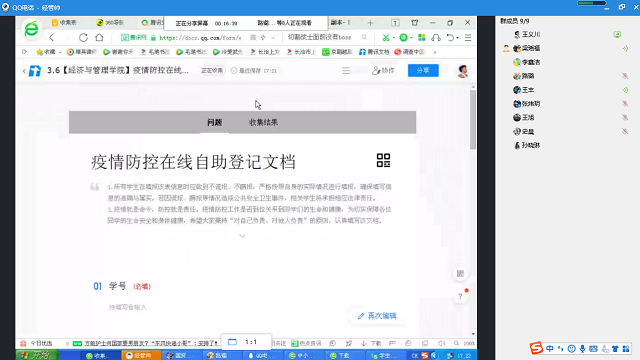
Task: Click the Sogou microphone voice input icon
Action: (x=582, y=349)
